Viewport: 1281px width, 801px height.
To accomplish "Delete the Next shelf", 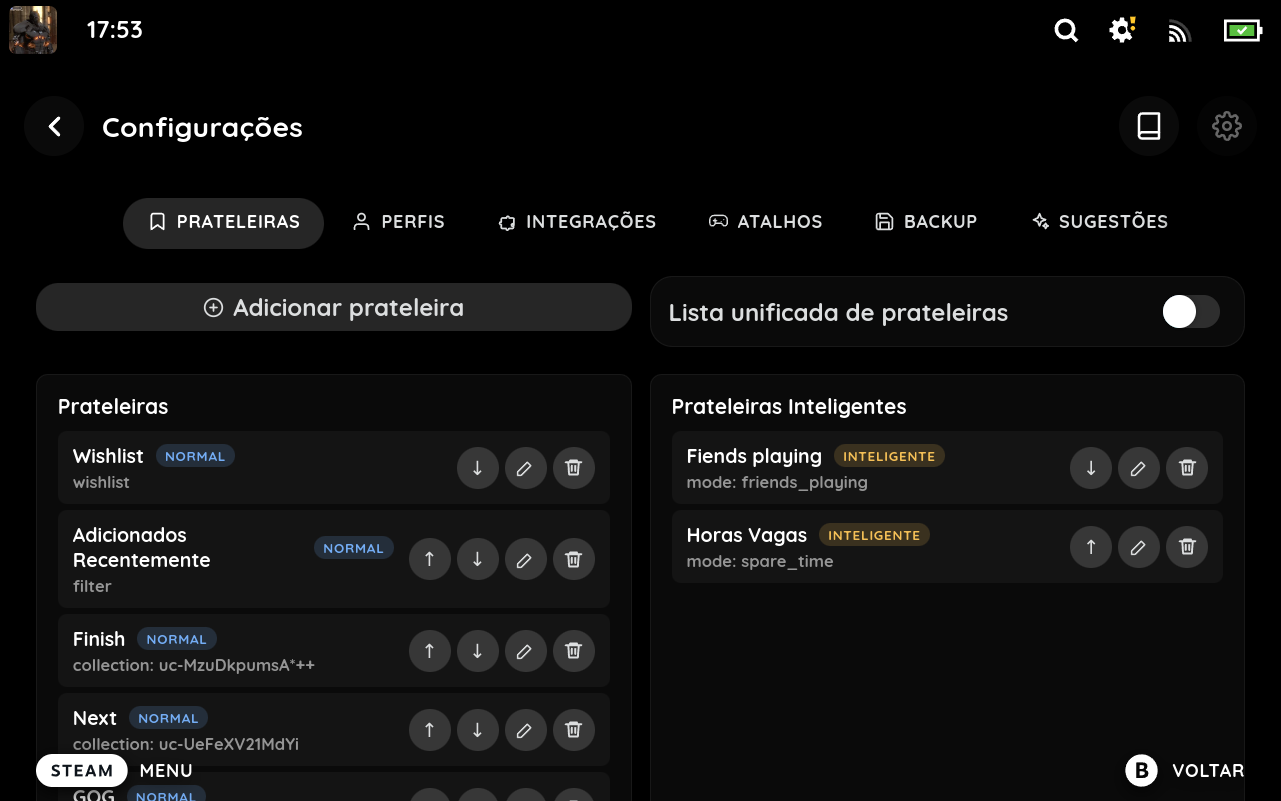I will (574, 730).
